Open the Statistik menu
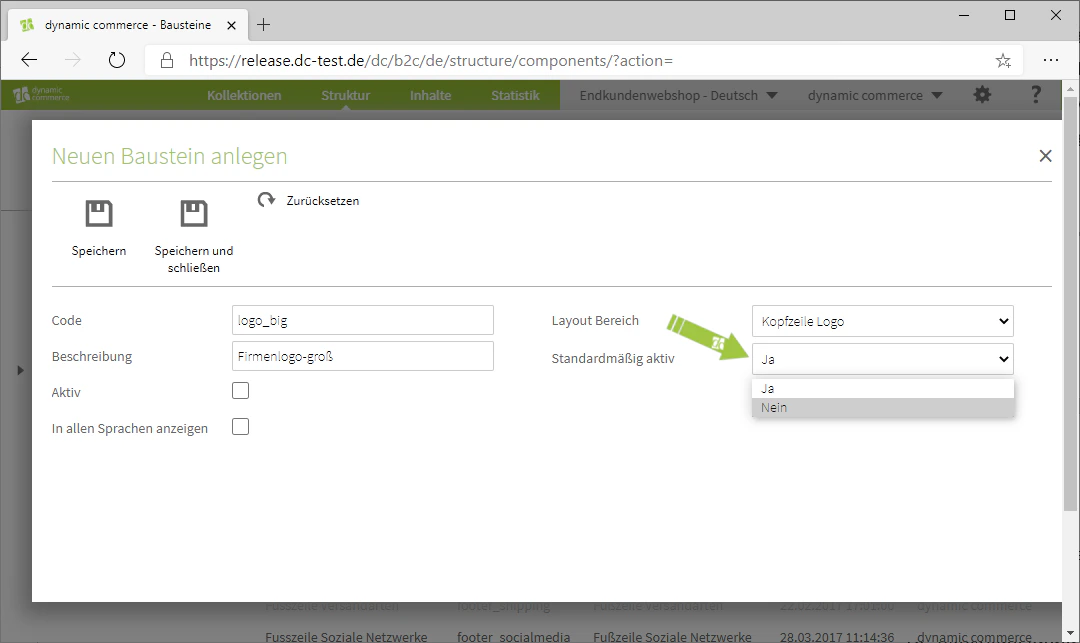 pyautogui.click(x=515, y=95)
